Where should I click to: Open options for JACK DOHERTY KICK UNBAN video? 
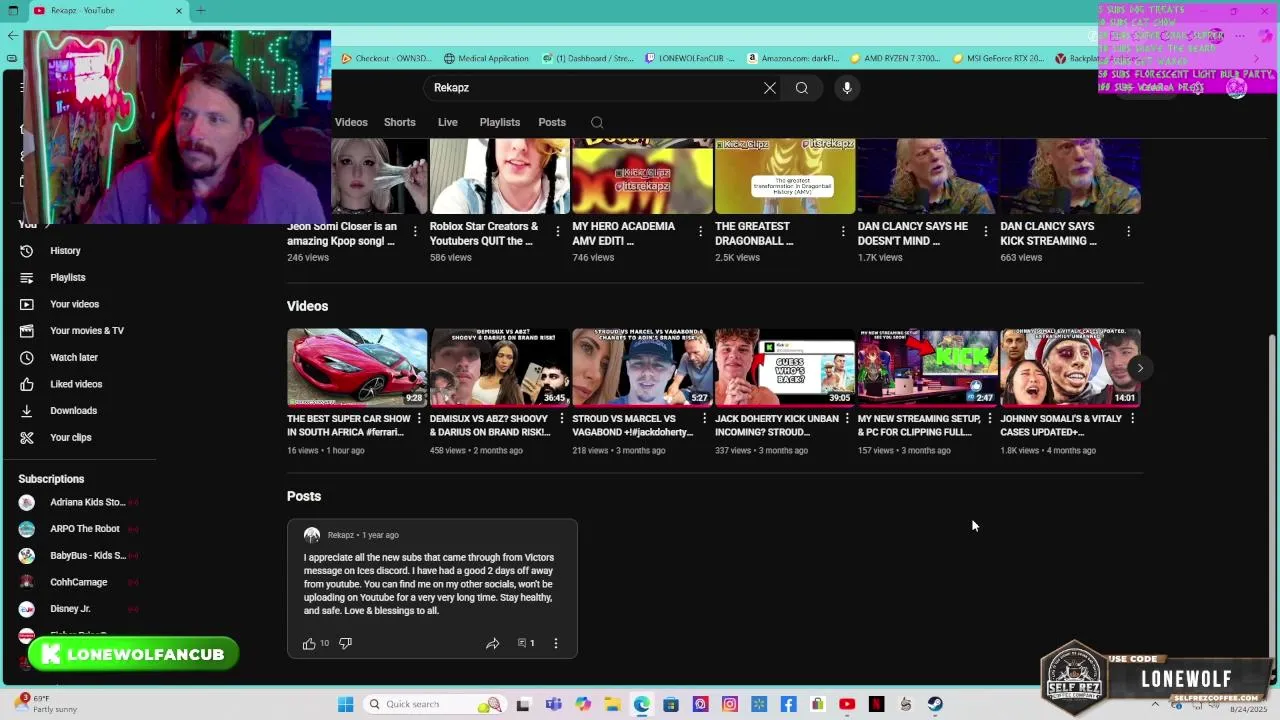(x=847, y=419)
